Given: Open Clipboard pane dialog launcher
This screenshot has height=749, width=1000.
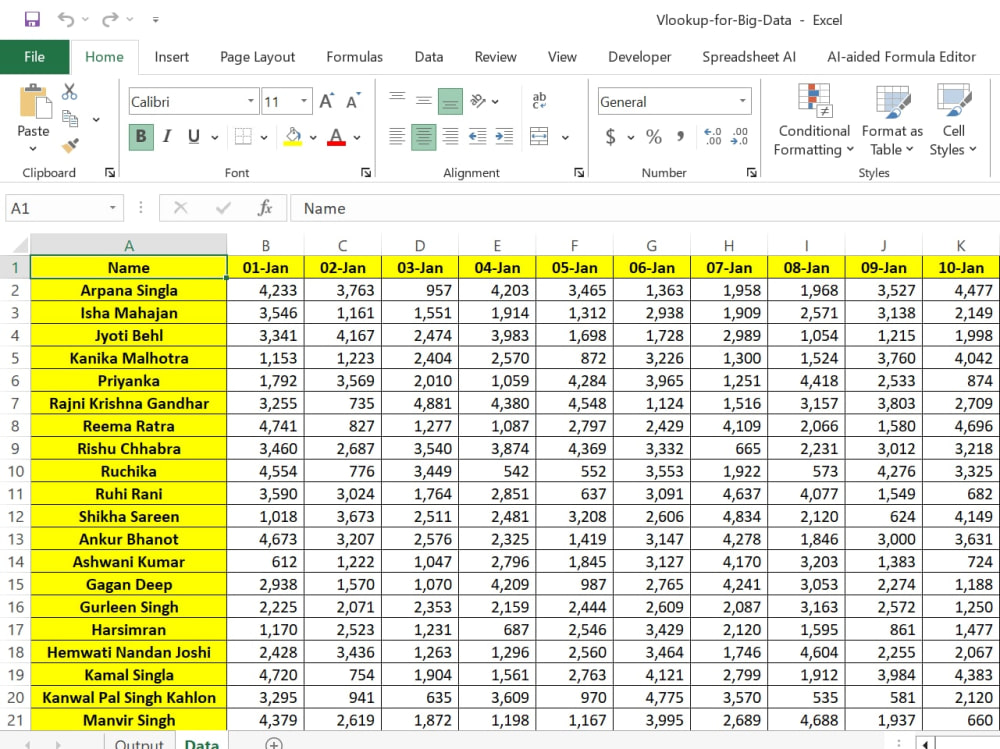Looking at the screenshot, I should tap(110, 172).
